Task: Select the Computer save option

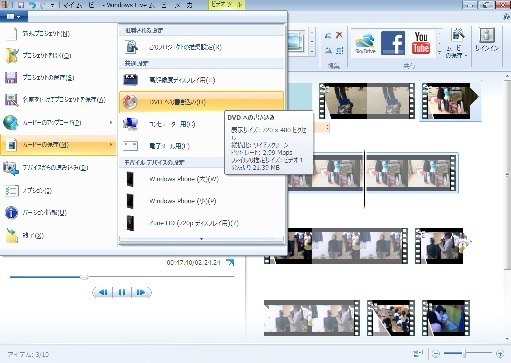Action: pos(172,124)
